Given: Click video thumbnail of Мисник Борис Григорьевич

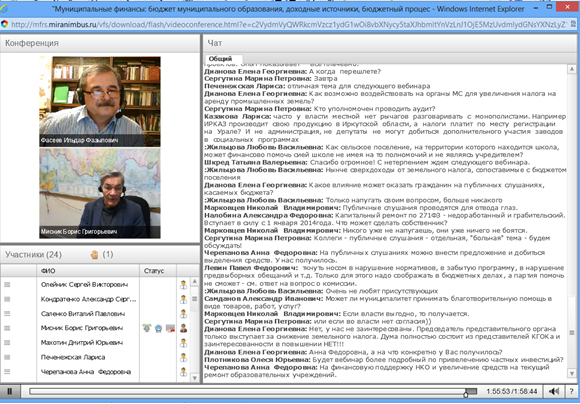Looking at the screenshot, I should [x=100, y=193].
